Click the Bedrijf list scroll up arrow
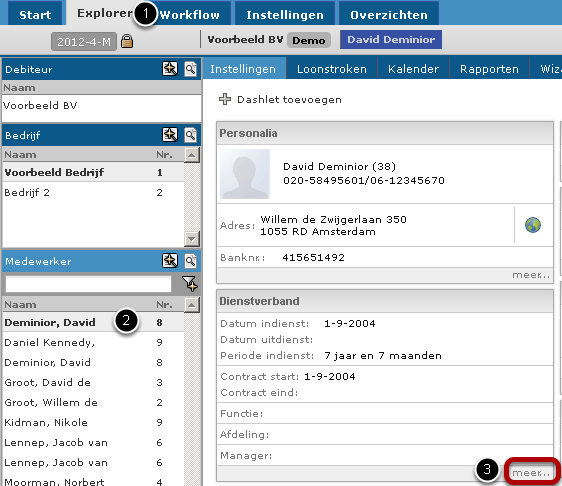 [192, 155]
